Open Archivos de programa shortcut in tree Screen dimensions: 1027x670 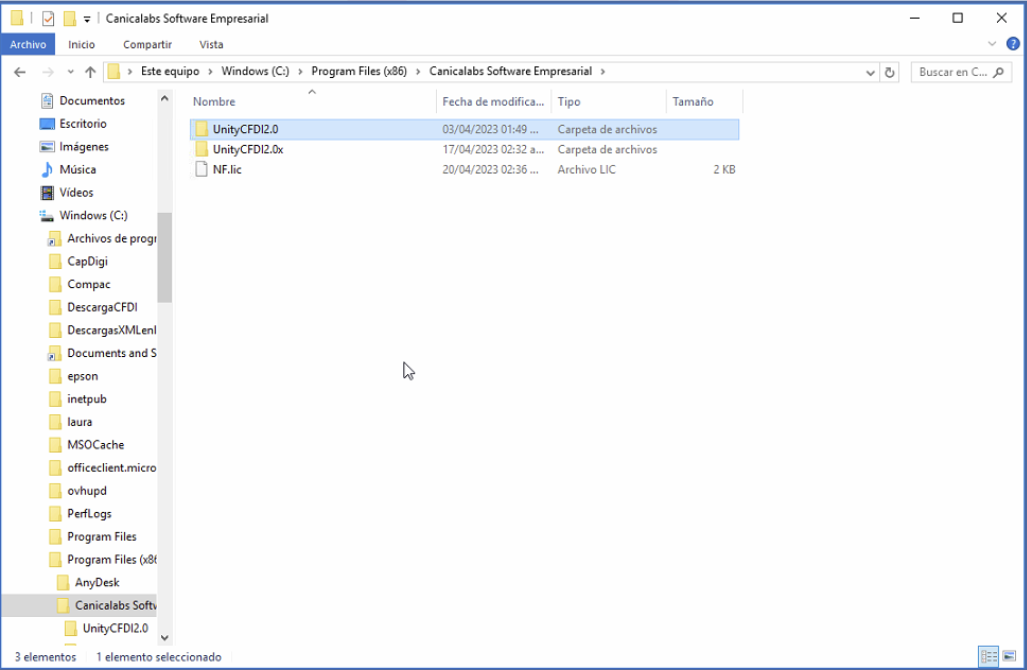111,238
